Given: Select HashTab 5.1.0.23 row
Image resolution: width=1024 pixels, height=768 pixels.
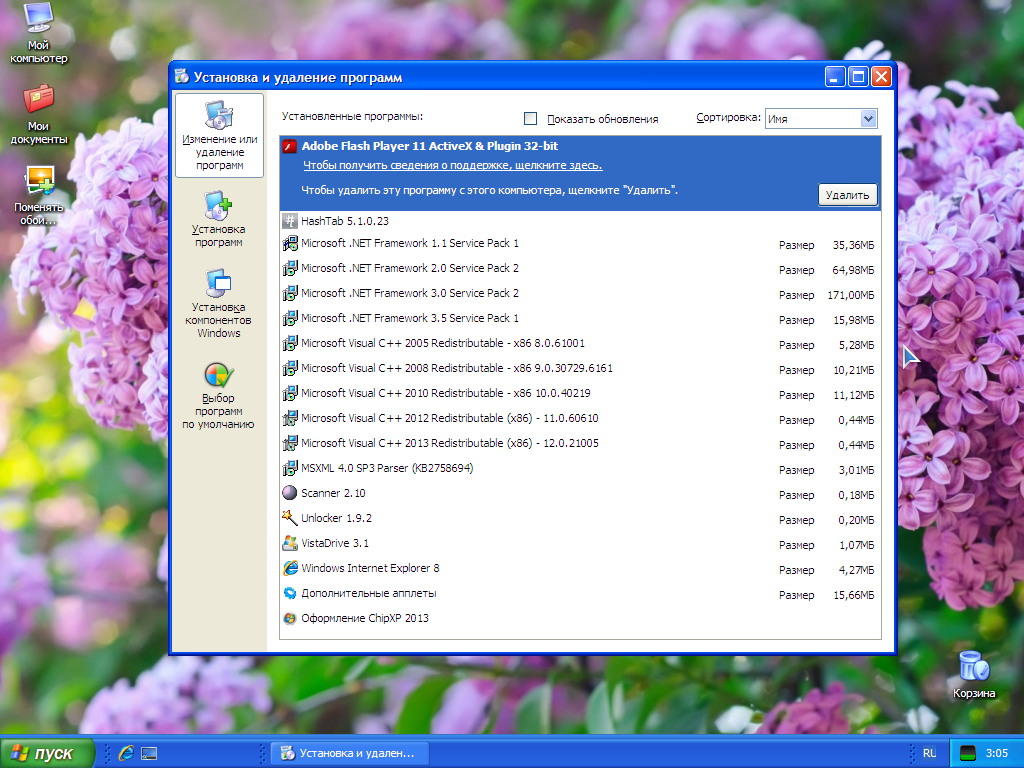Looking at the screenshot, I should tap(581, 221).
